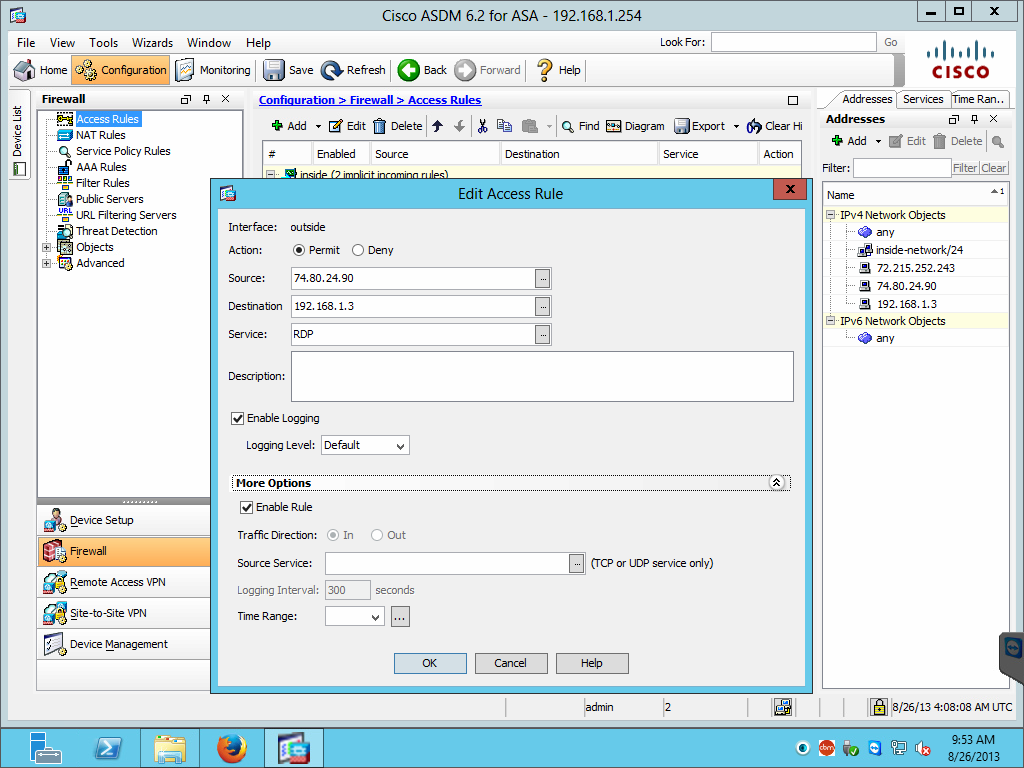Click the Copy icon in rules toolbar
This screenshot has width=1024, height=768.
click(x=504, y=125)
